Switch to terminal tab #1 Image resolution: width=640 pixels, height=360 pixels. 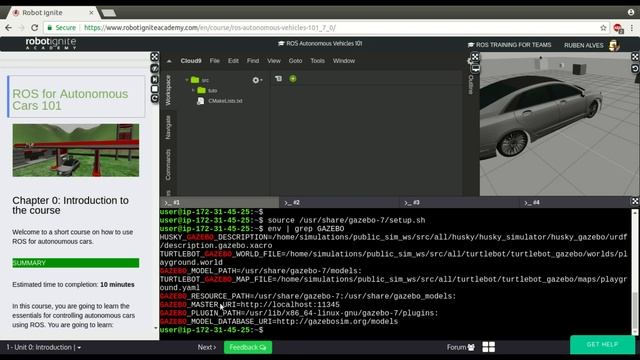click(220, 202)
